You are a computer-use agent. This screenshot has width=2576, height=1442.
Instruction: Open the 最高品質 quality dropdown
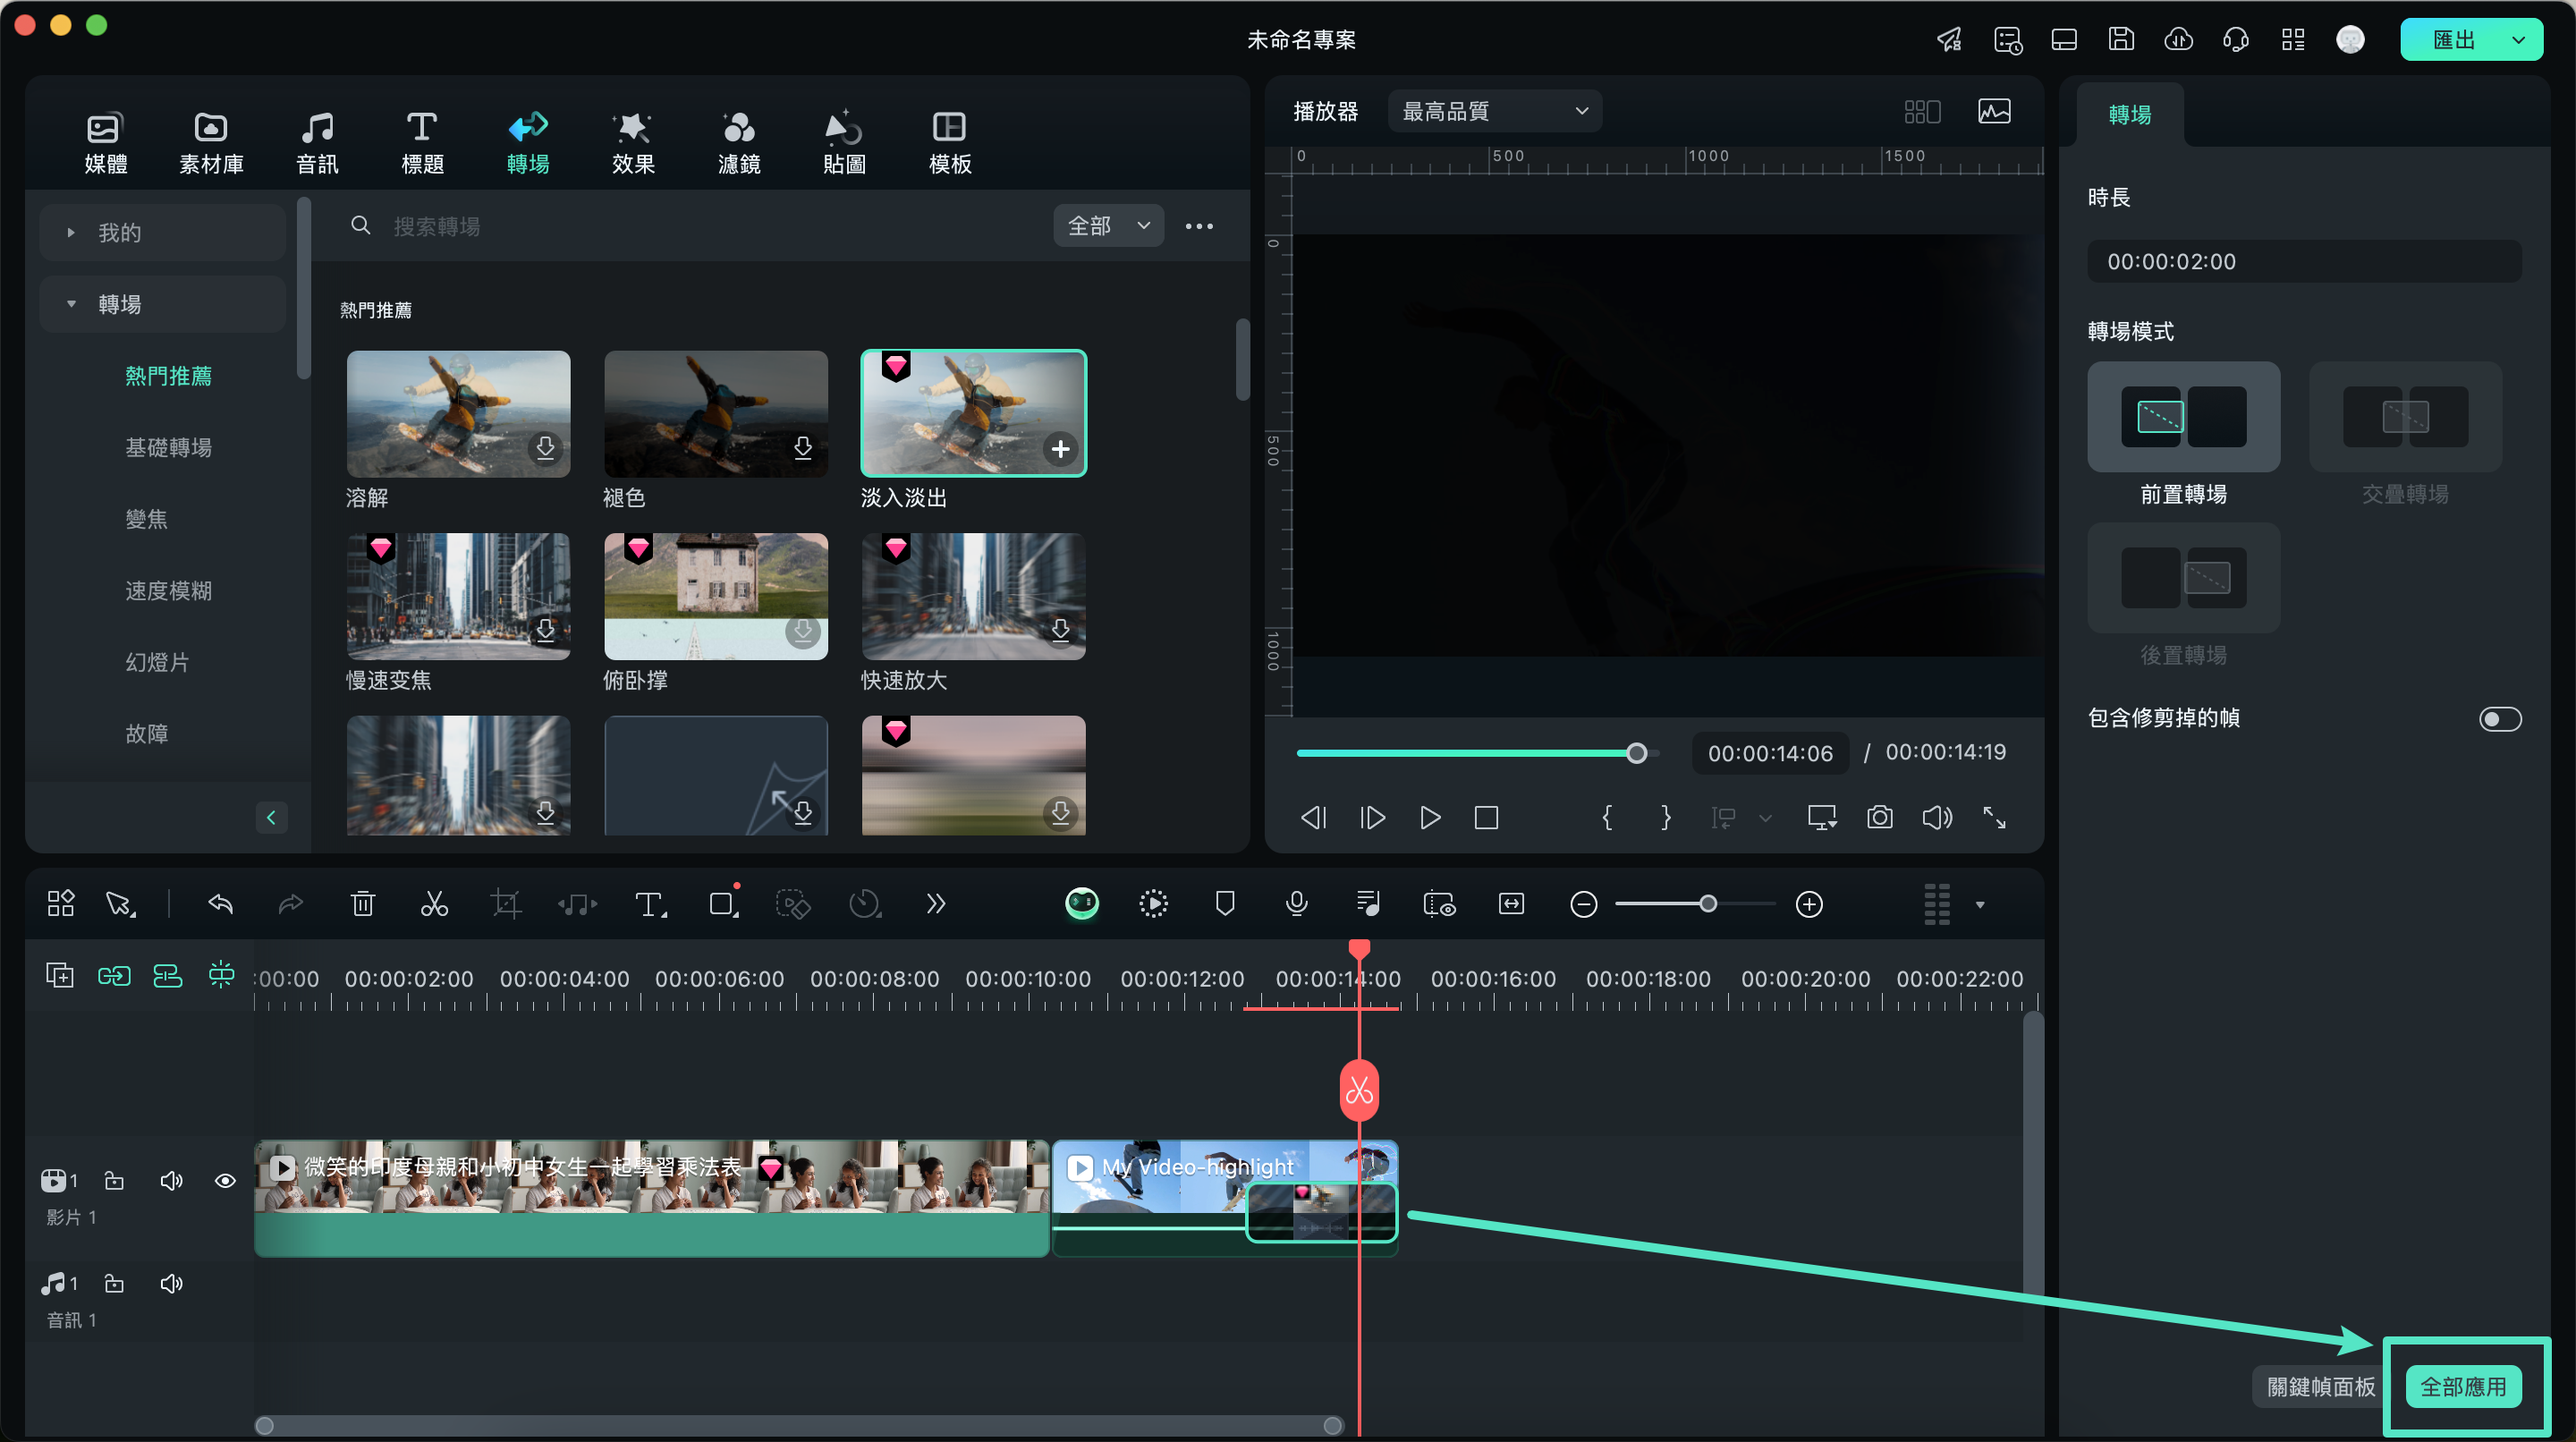point(1495,111)
